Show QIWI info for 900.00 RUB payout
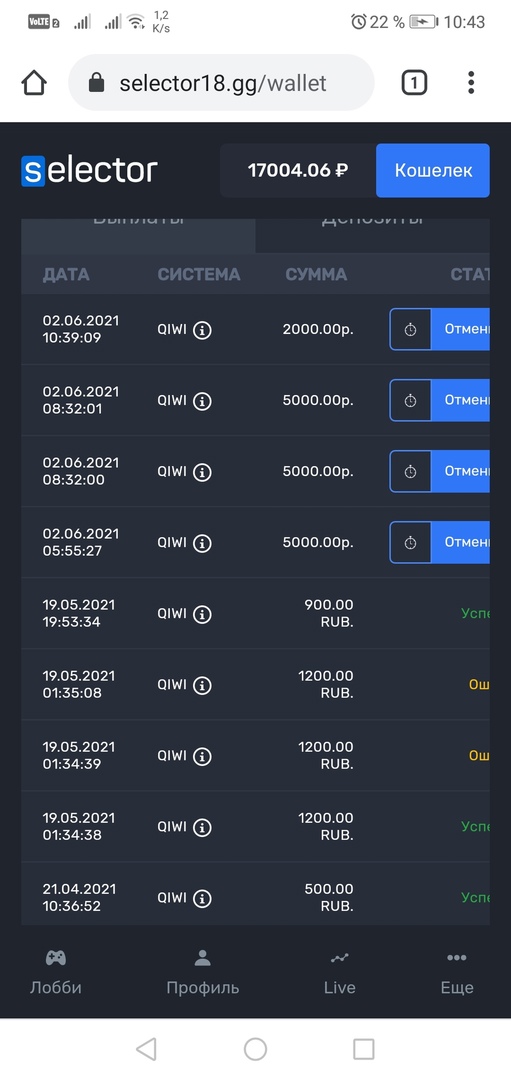Image resolution: width=511 pixels, height=1080 pixels. coord(202,614)
